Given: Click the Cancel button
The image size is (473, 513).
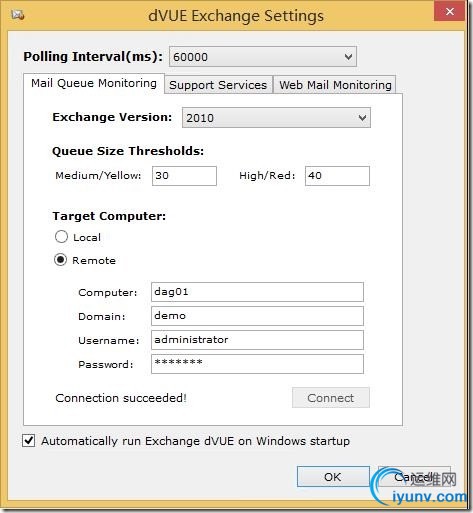Looking at the screenshot, I should [414, 477].
